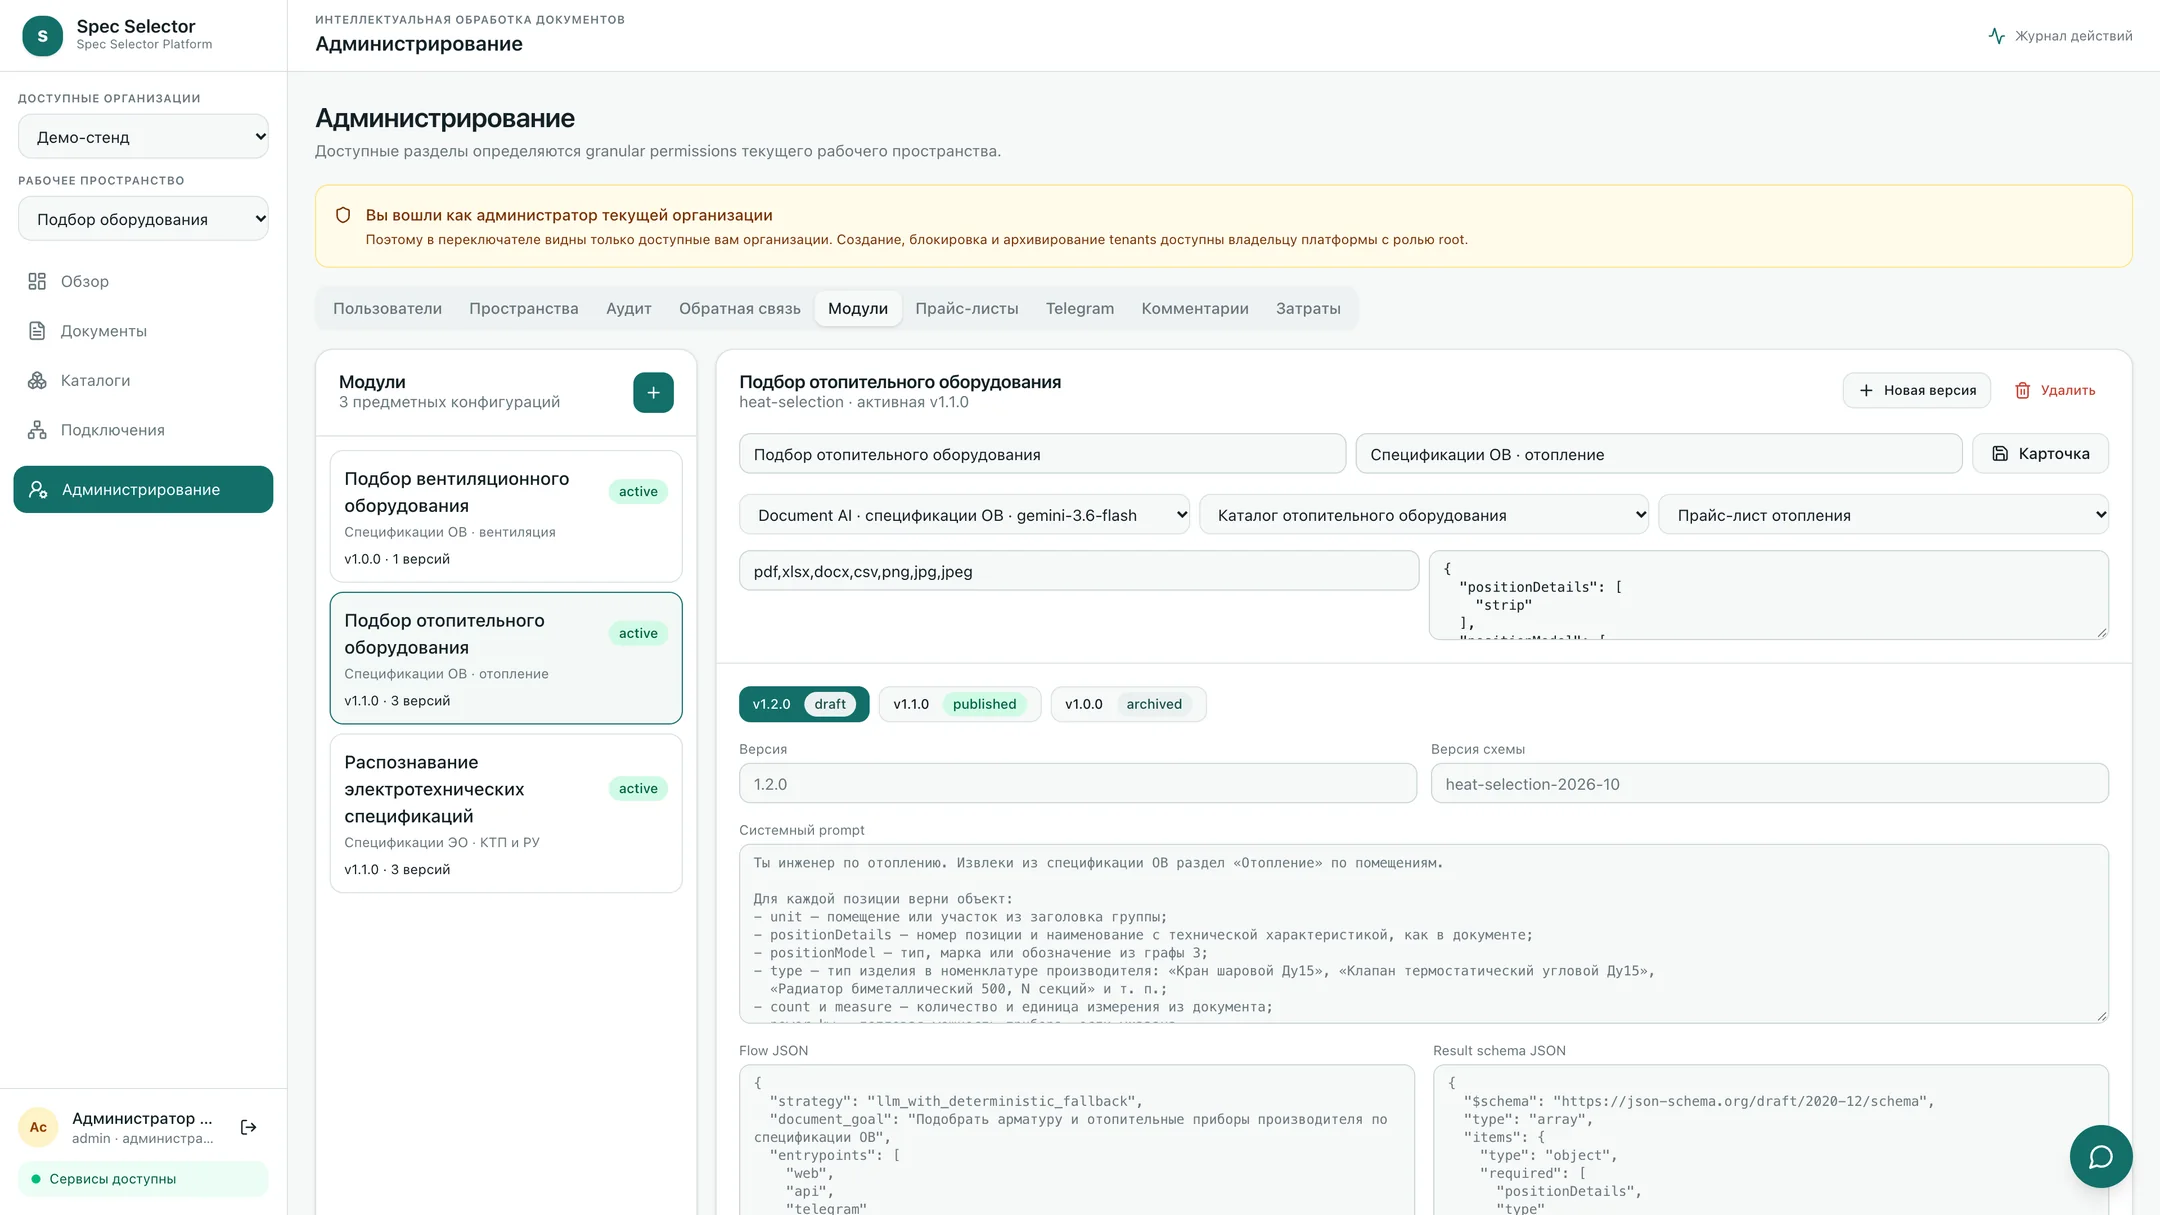Open Каталоги in the sidebar
Screen dimensions: 2160x1215
point(143,380)
